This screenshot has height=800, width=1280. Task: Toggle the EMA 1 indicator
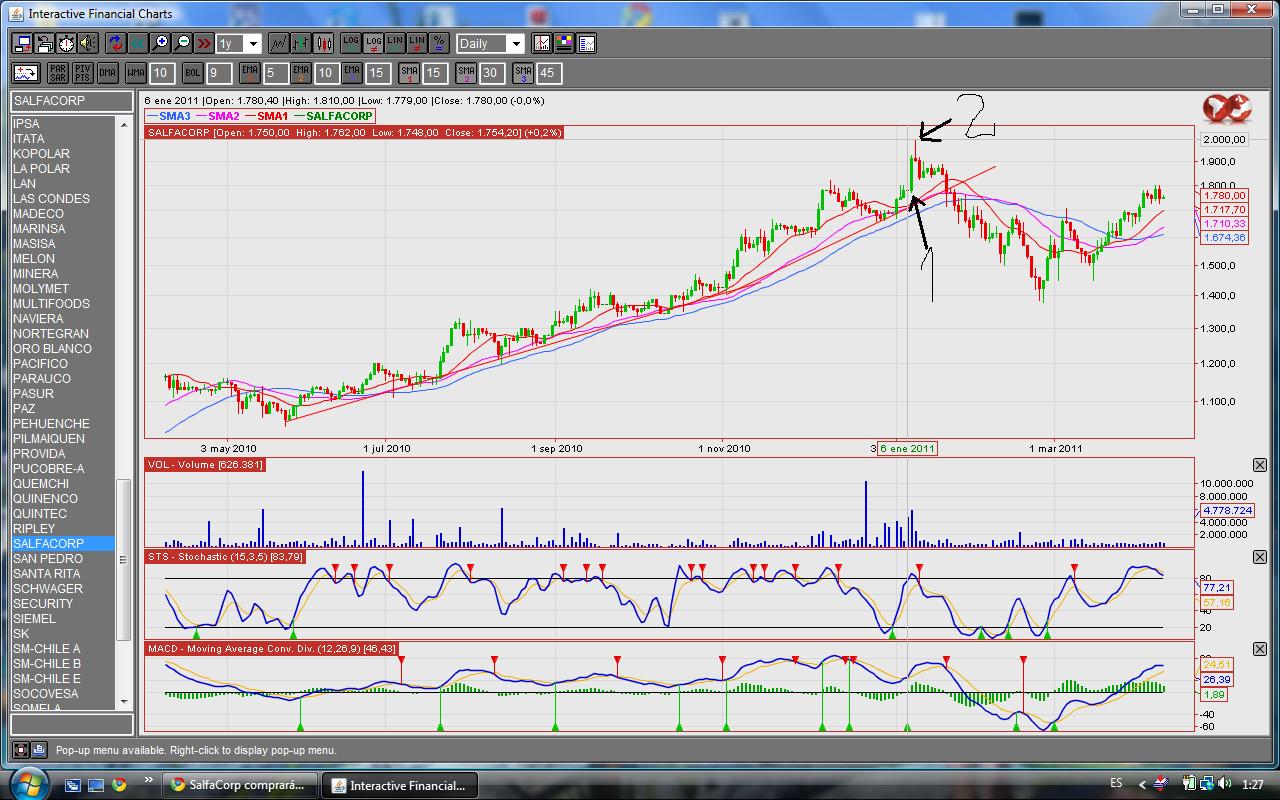click(250, 73)
